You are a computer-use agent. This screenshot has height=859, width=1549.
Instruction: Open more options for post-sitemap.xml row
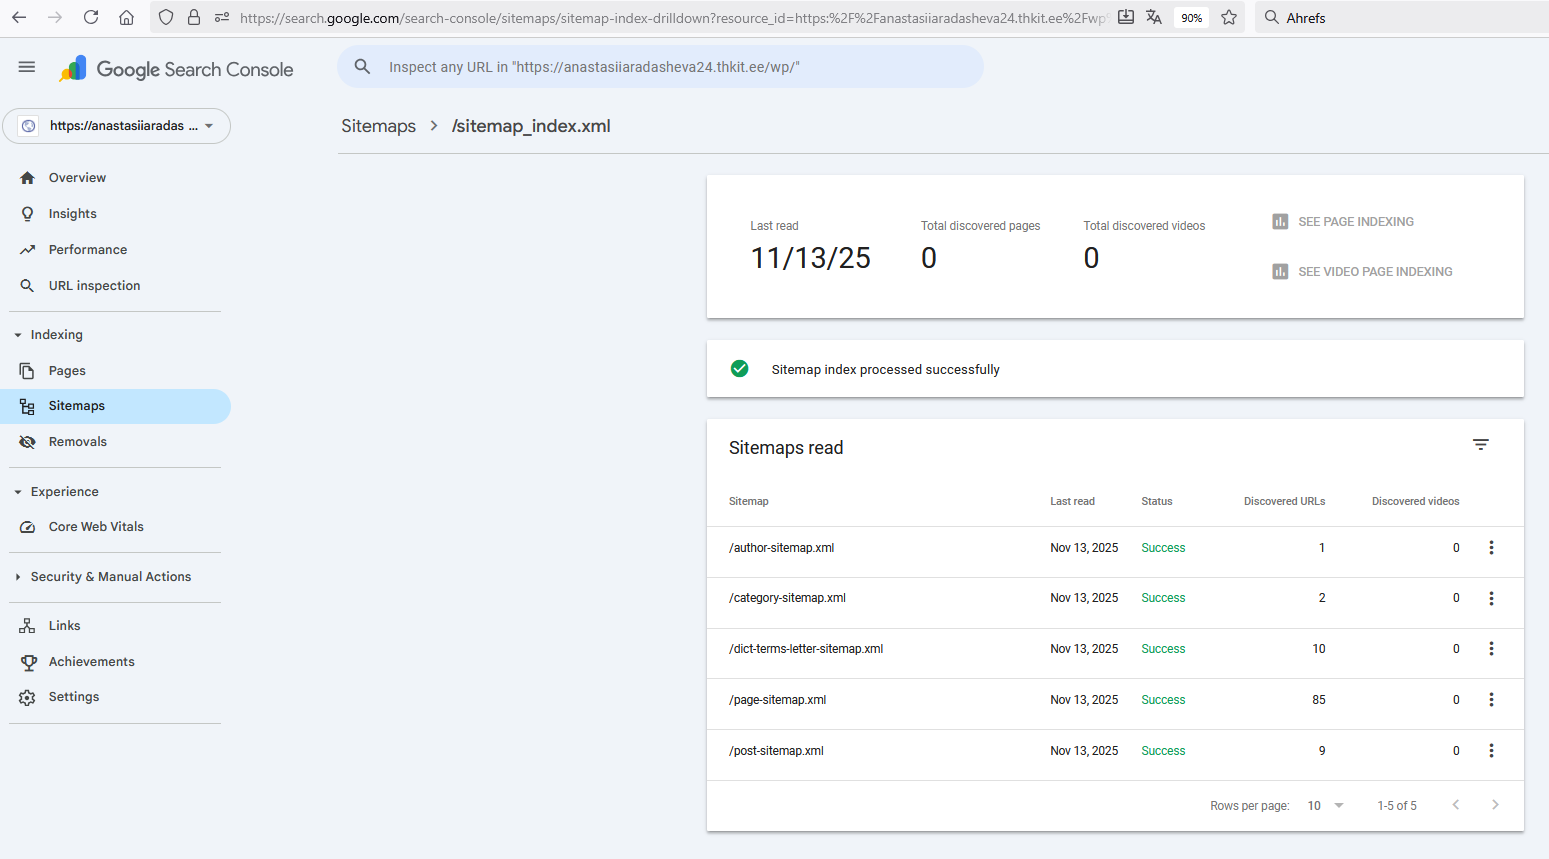1490,751
